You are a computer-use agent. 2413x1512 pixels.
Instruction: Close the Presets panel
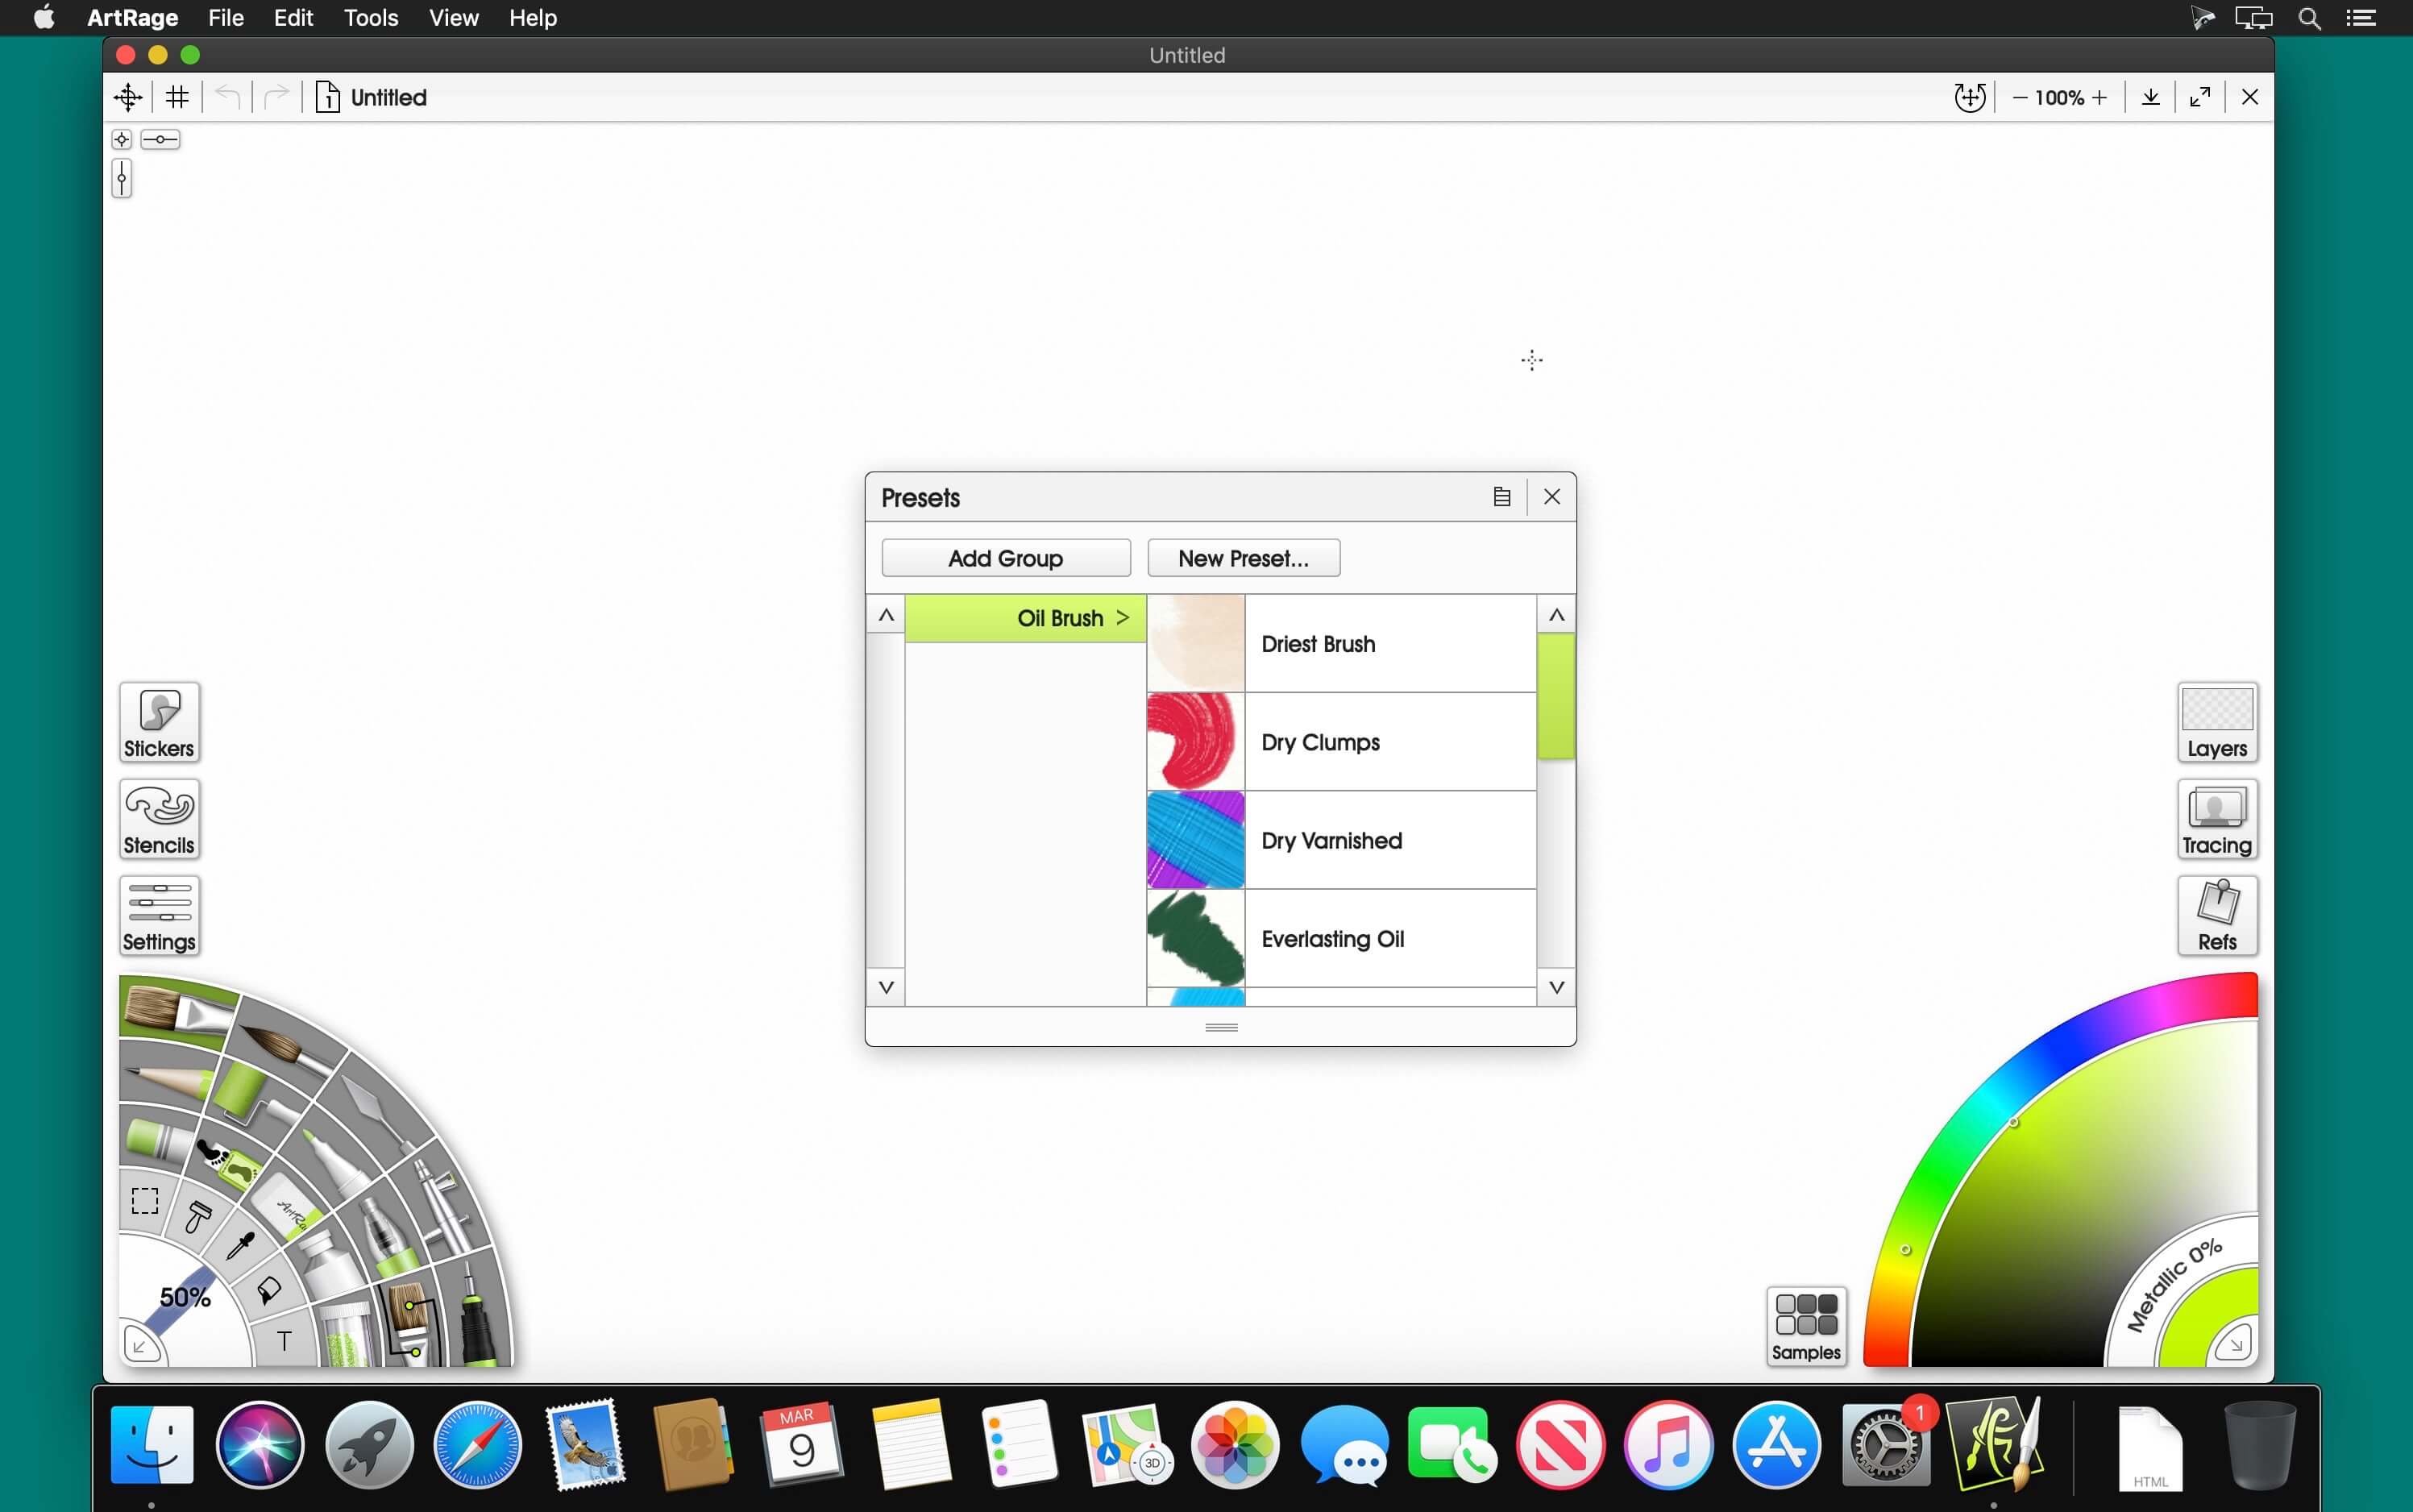(1552, 497)
